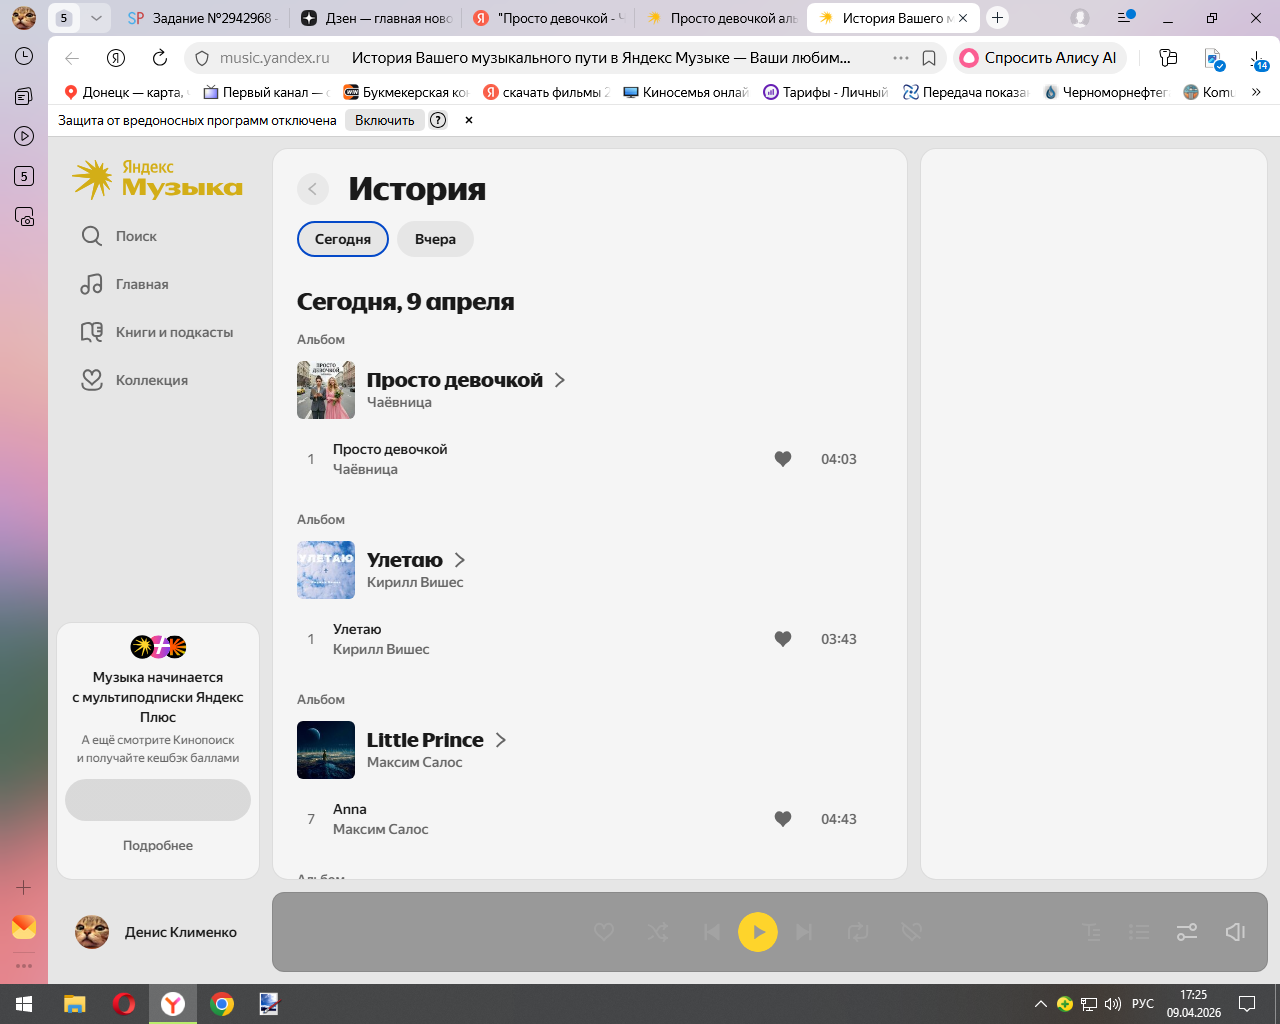Open Первый канал bookmark

click(x=266, y=92)
